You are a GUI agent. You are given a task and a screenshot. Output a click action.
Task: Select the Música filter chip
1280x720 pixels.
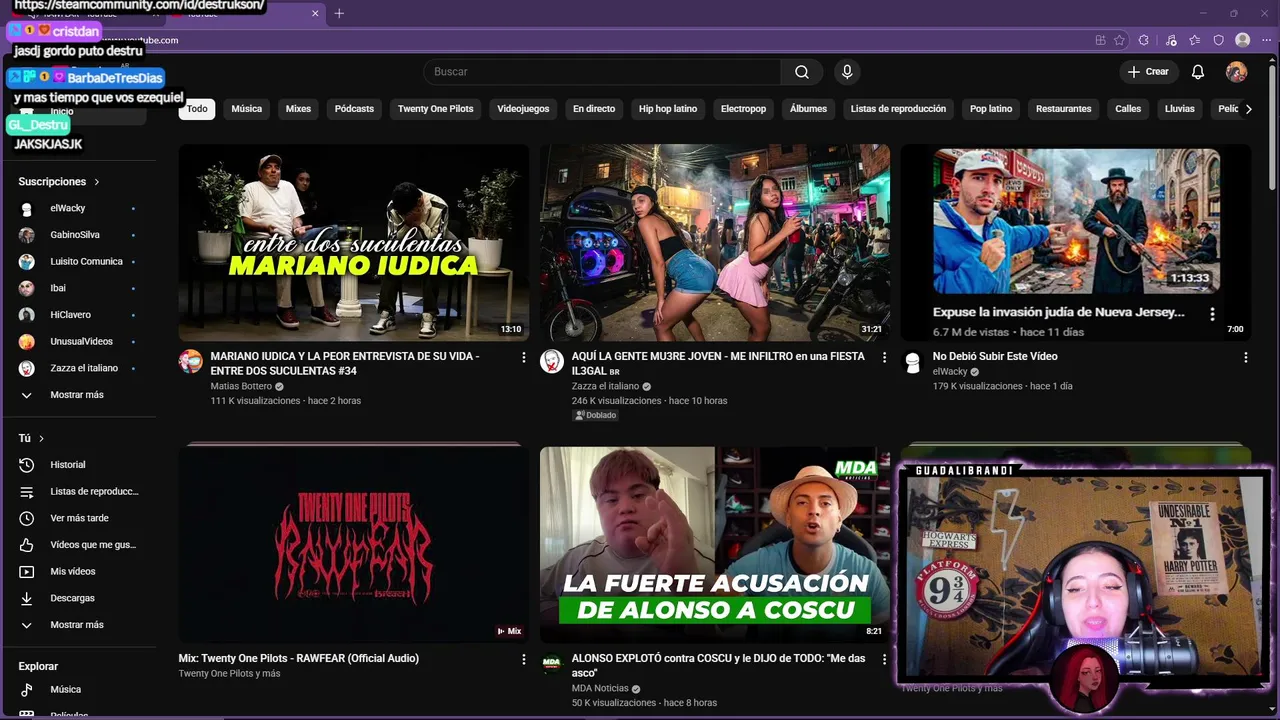point(247,109)
